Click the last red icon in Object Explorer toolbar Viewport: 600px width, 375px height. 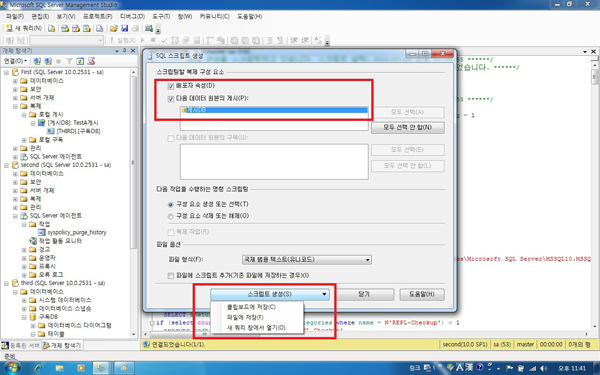(91, 61)
